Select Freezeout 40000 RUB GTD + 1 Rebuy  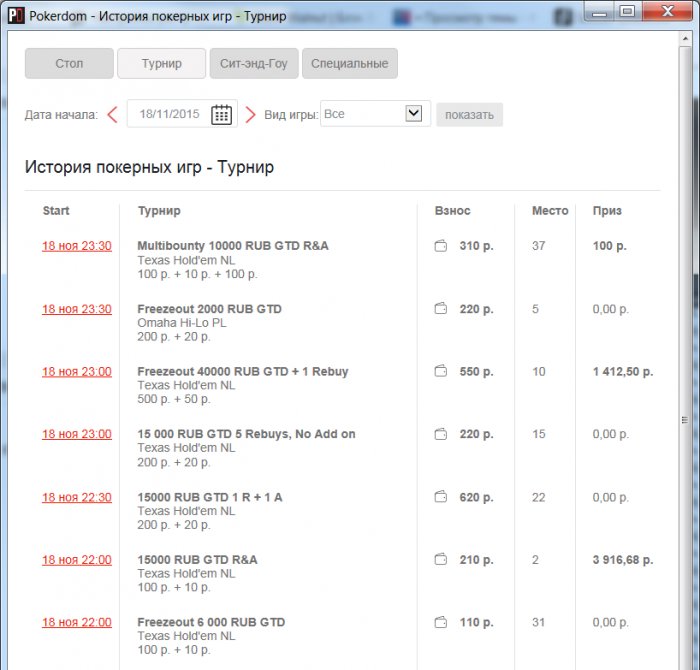[x=243, y=371]
